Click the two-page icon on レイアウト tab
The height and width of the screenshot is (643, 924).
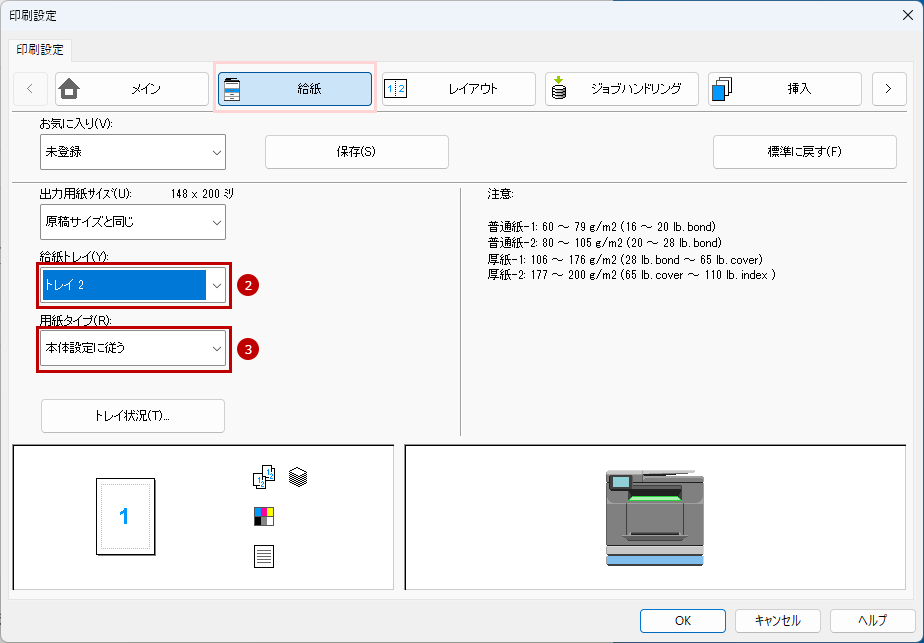click(395, 89)
